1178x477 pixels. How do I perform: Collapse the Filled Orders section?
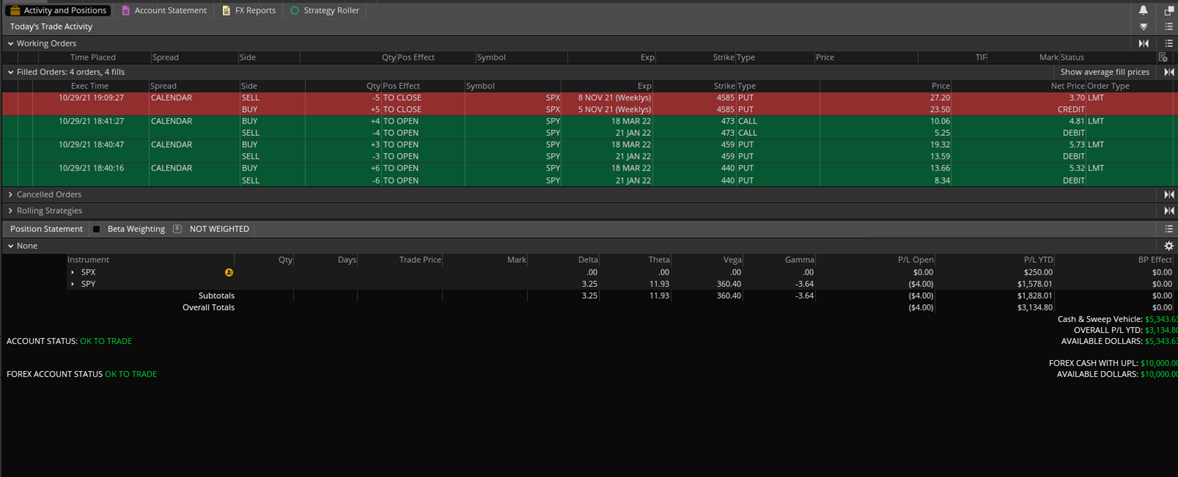[x=11, y=72]
